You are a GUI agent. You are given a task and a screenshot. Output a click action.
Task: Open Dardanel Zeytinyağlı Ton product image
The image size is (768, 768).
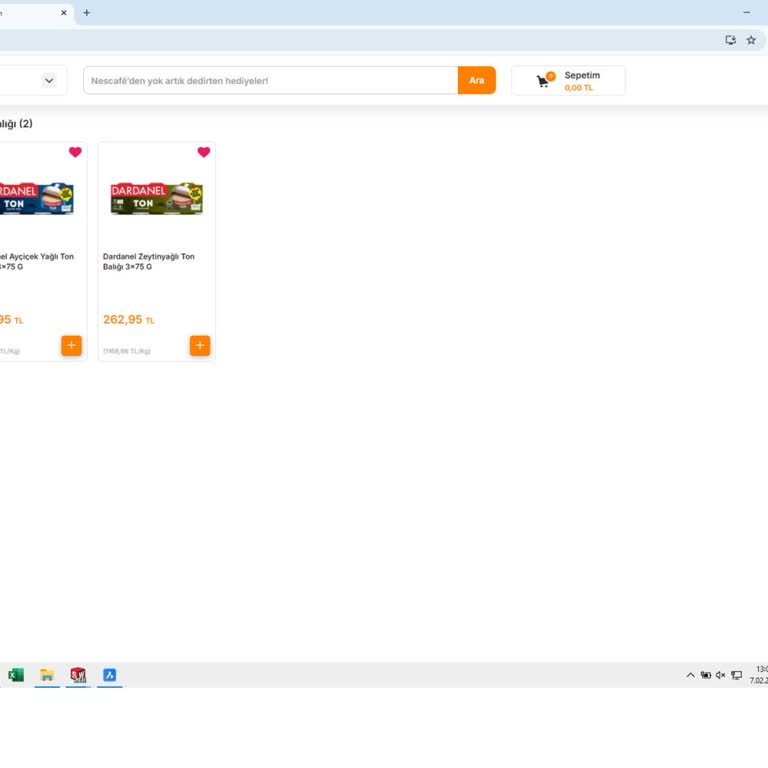(157, 198)
